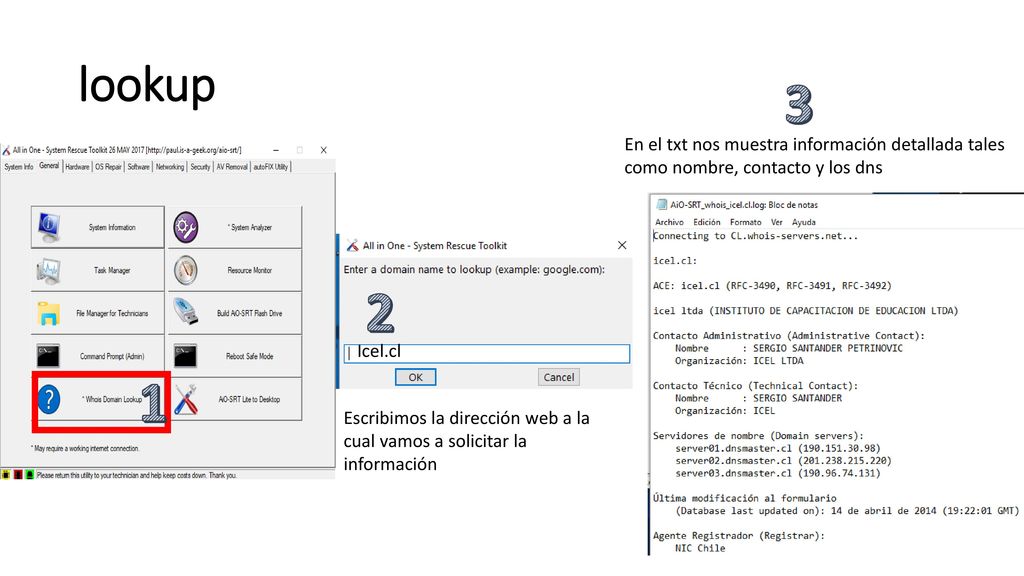
Task: Click the System Information button label
Action: (112, 227)
